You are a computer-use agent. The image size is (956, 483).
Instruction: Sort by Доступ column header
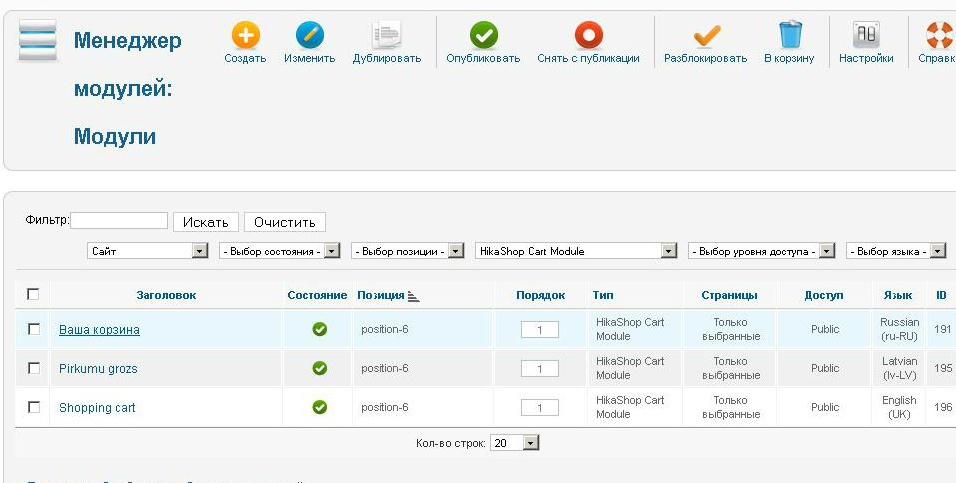pyautogui.click(x=824, y=295)
